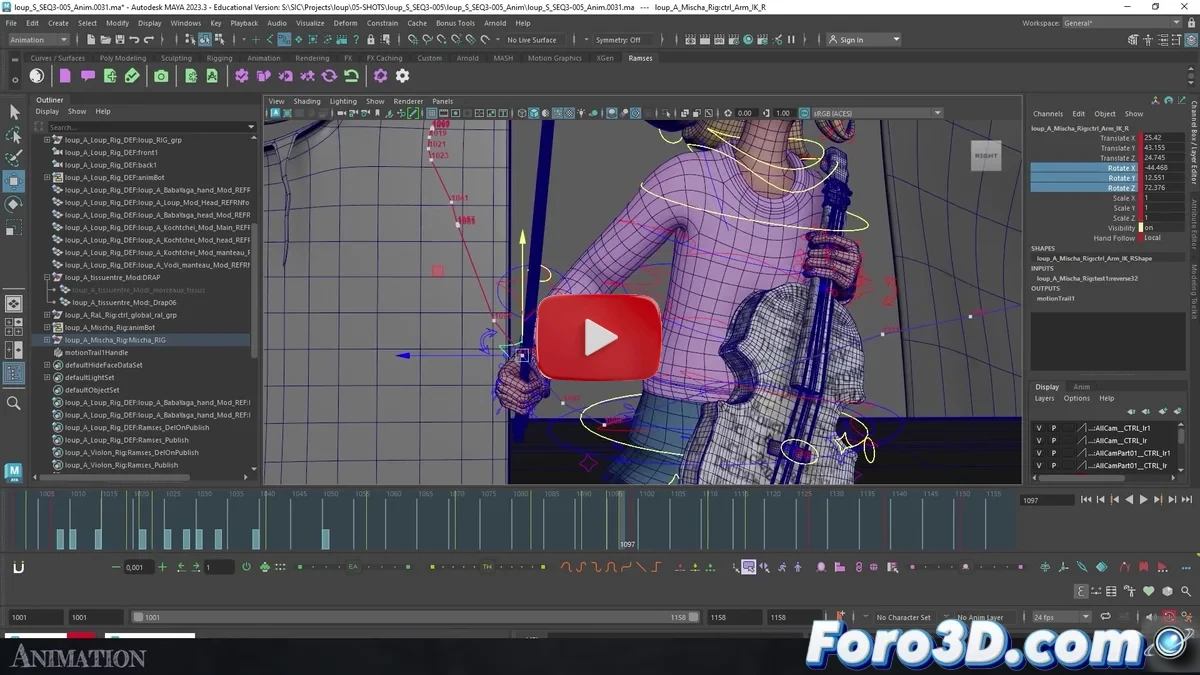Click the magnet toggle icon below timeline
Image resolution: width=1200 pixels, height=675 pixels.
[18, 567]
